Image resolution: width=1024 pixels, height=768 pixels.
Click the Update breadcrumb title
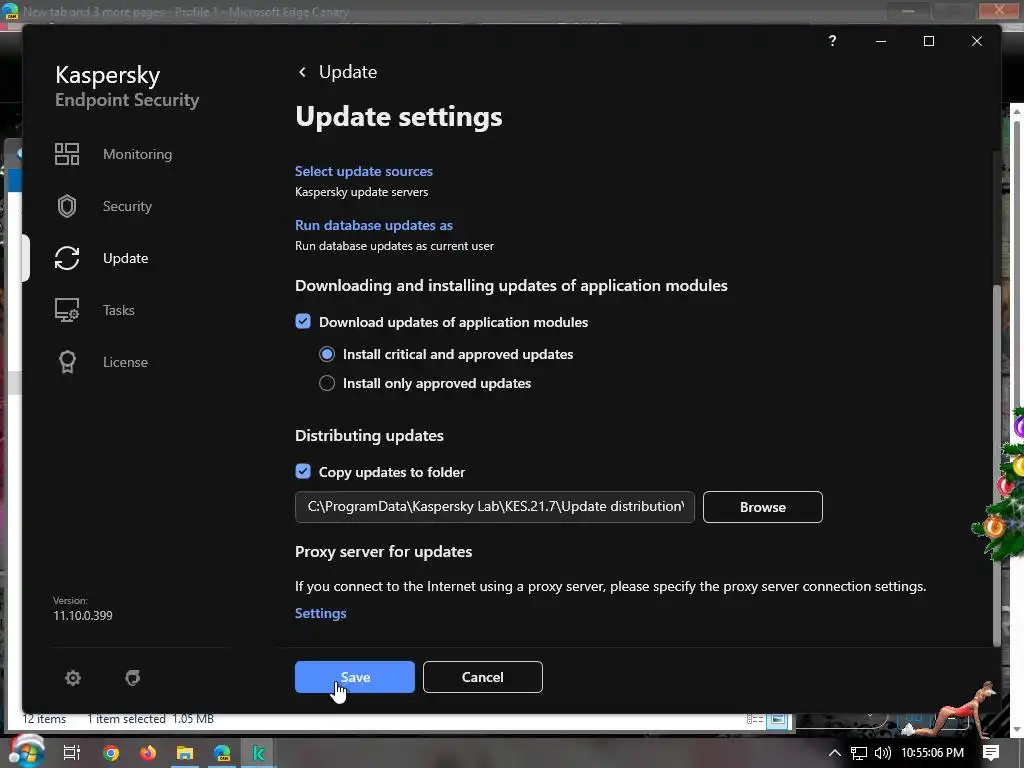[347, 72]
